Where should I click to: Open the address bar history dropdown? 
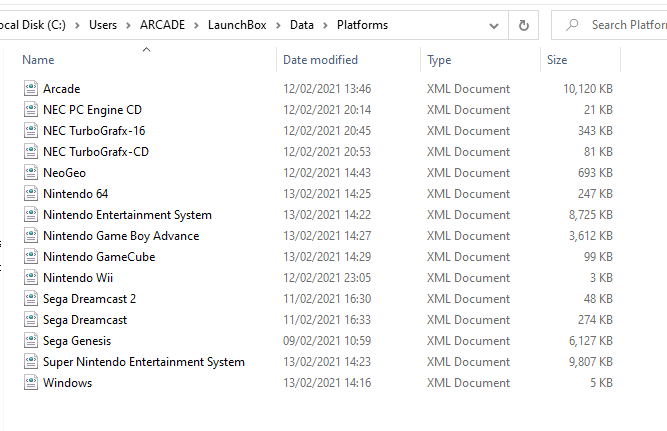pos(494,26)
